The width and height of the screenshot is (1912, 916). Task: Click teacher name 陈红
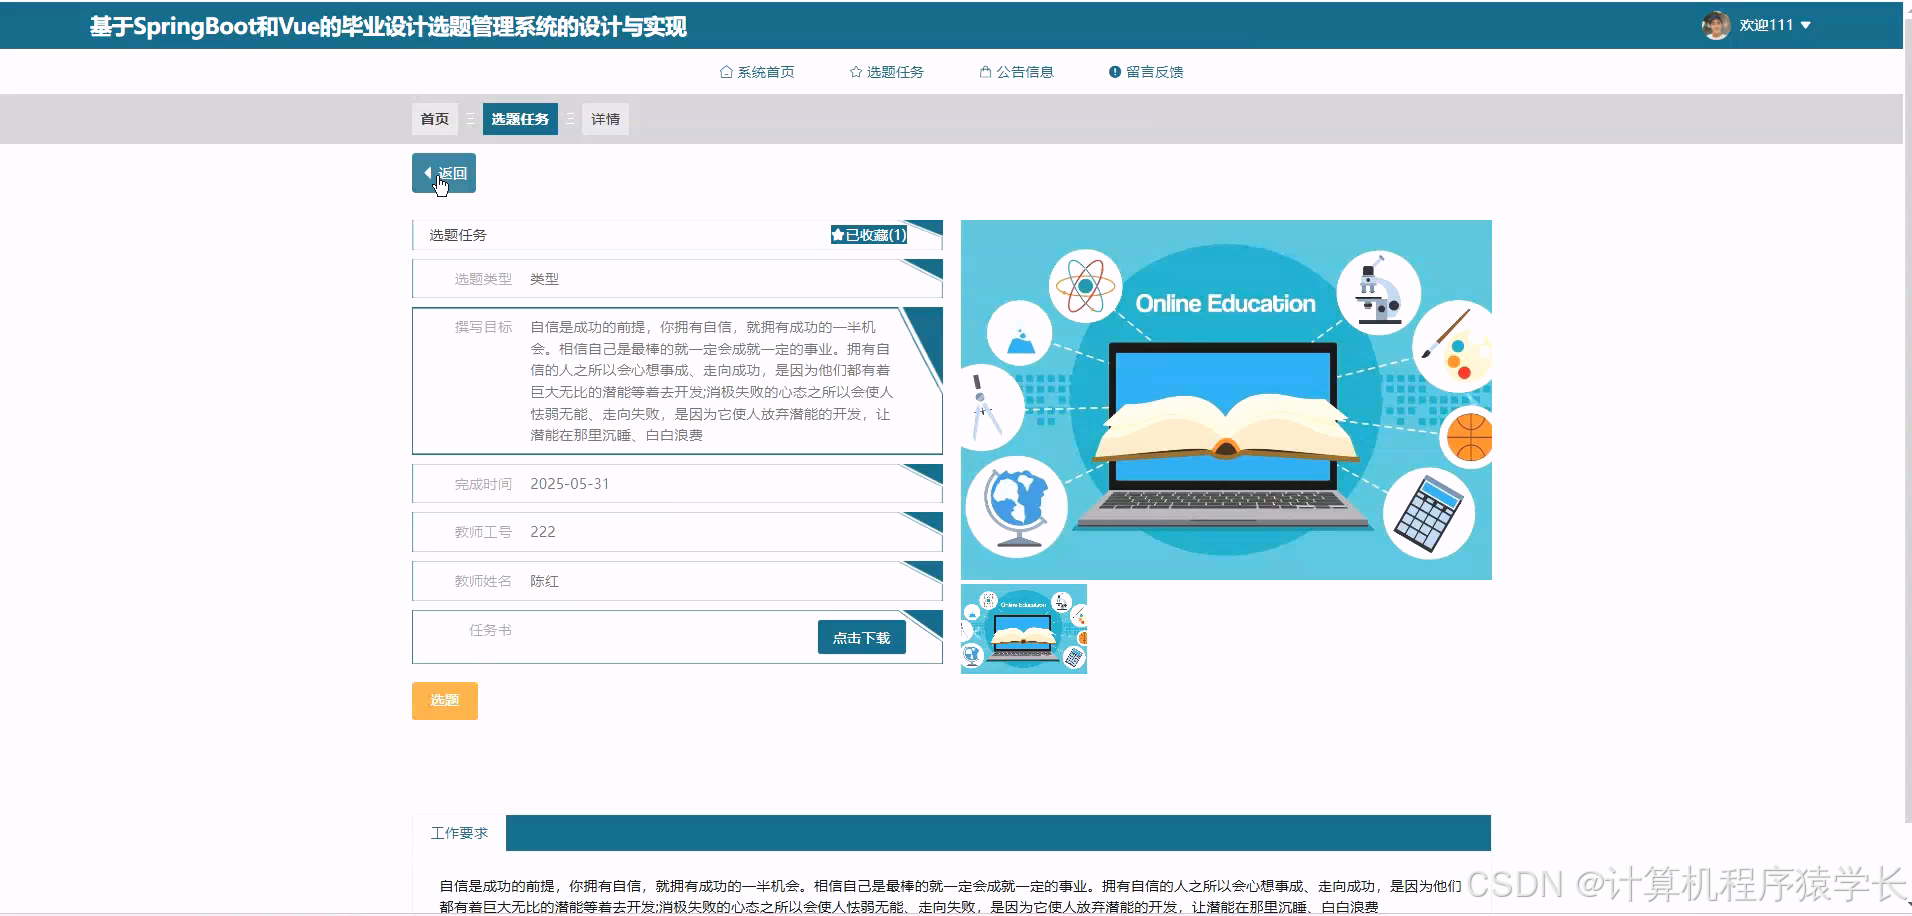pos(545,581)
